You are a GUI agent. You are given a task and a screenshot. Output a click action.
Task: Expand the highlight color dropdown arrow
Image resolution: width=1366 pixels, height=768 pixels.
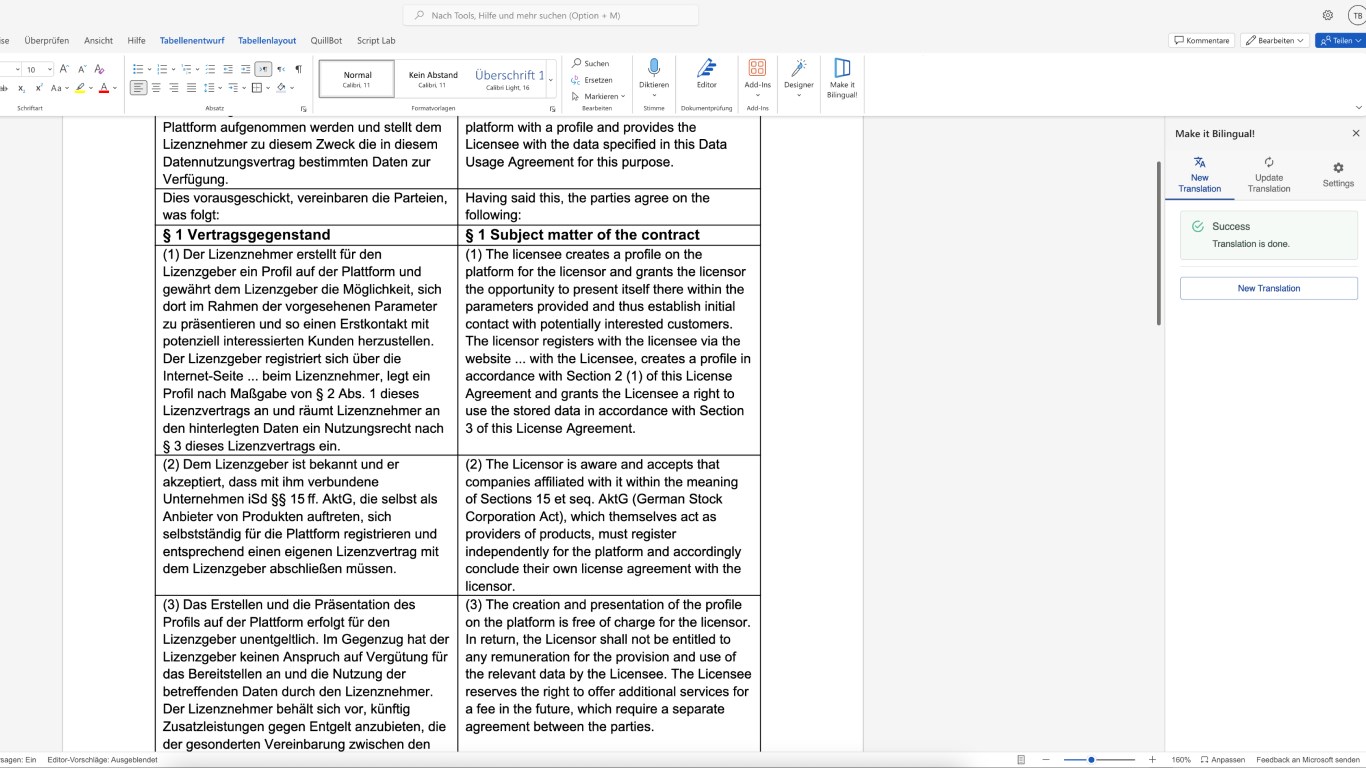pos(92,89)
